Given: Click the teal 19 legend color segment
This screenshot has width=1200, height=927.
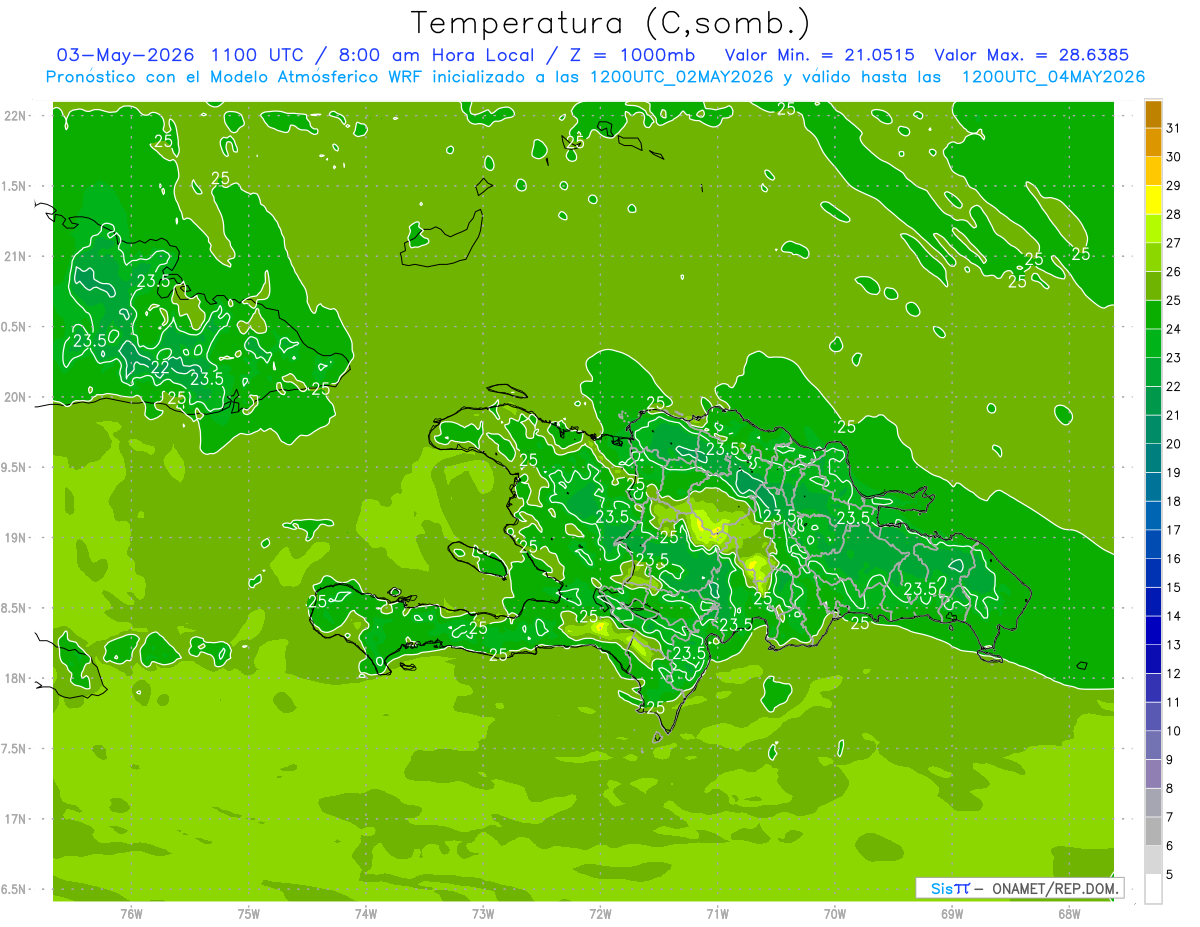Looking at the screenshot, I should 1153,459.
